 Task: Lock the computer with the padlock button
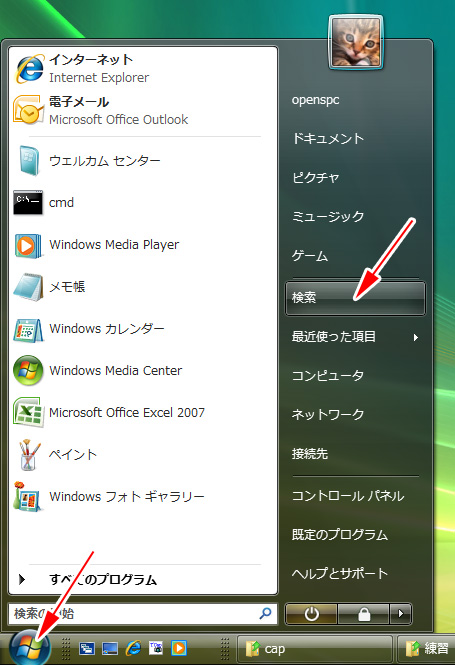pos(364,613)
